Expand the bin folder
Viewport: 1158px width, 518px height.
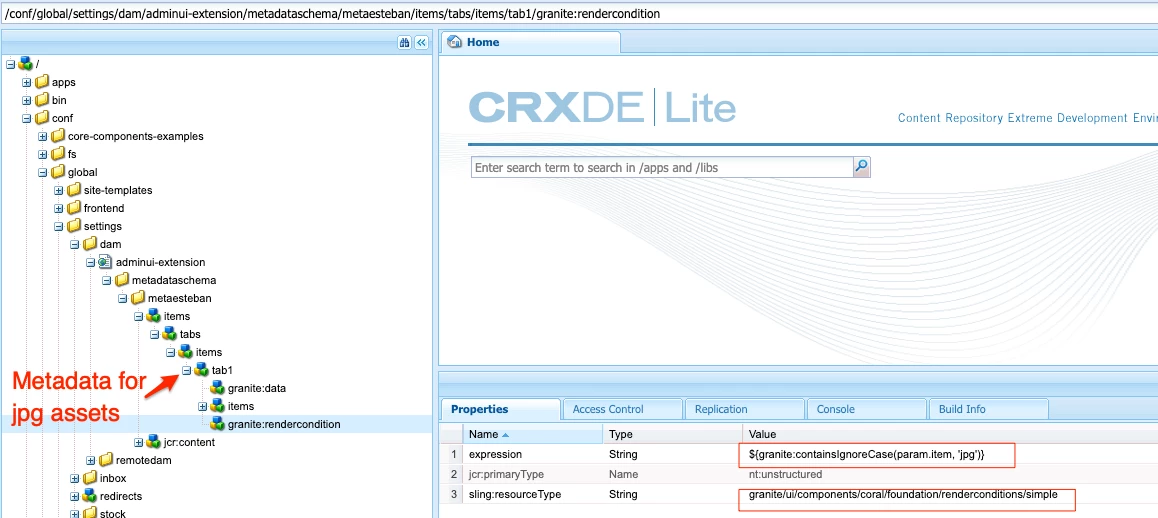coord(27,100)
